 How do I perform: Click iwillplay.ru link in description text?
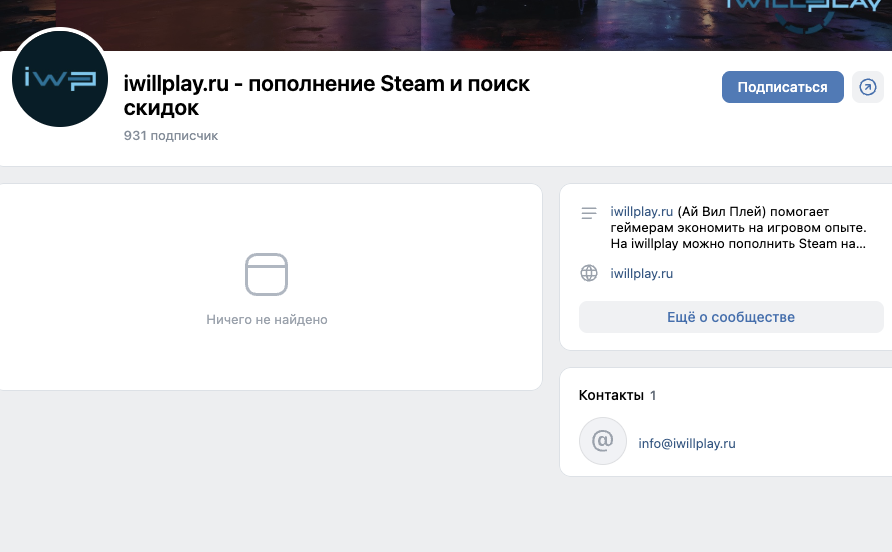point(641,212)
